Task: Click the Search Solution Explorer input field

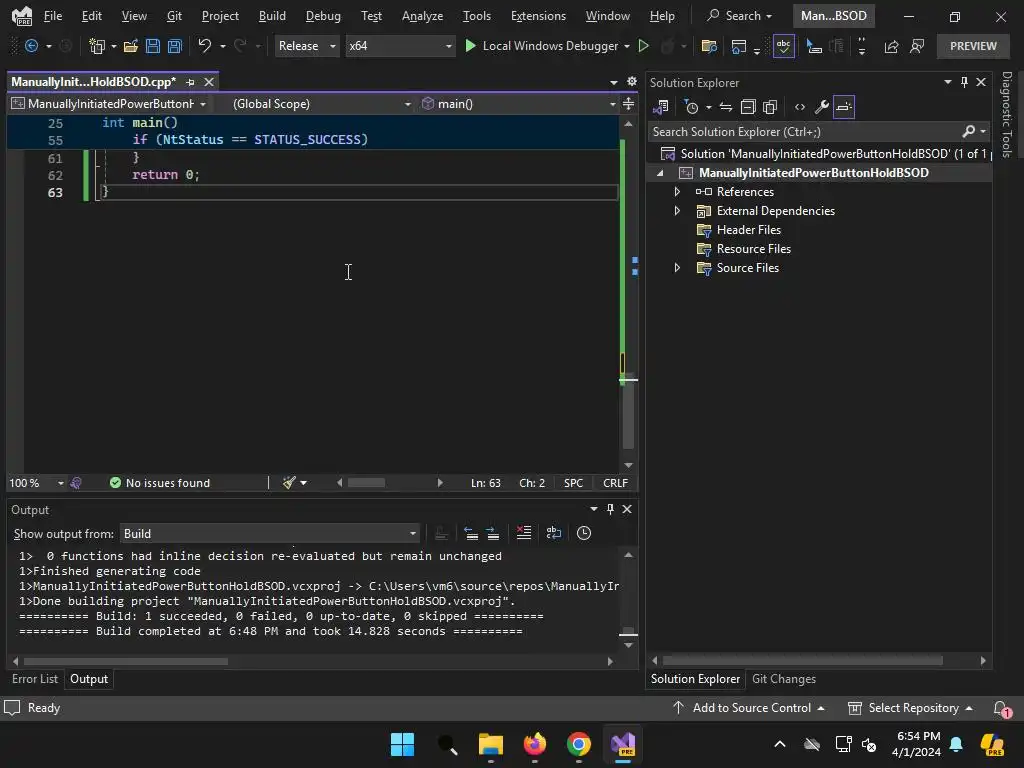Action: click(x=805, y=132)
